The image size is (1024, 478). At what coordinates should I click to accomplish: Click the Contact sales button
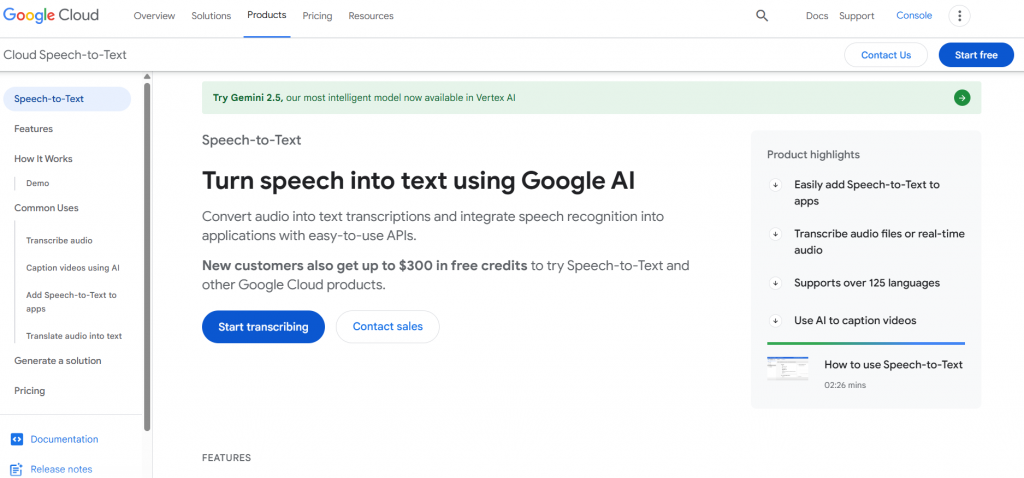(388, 327)
